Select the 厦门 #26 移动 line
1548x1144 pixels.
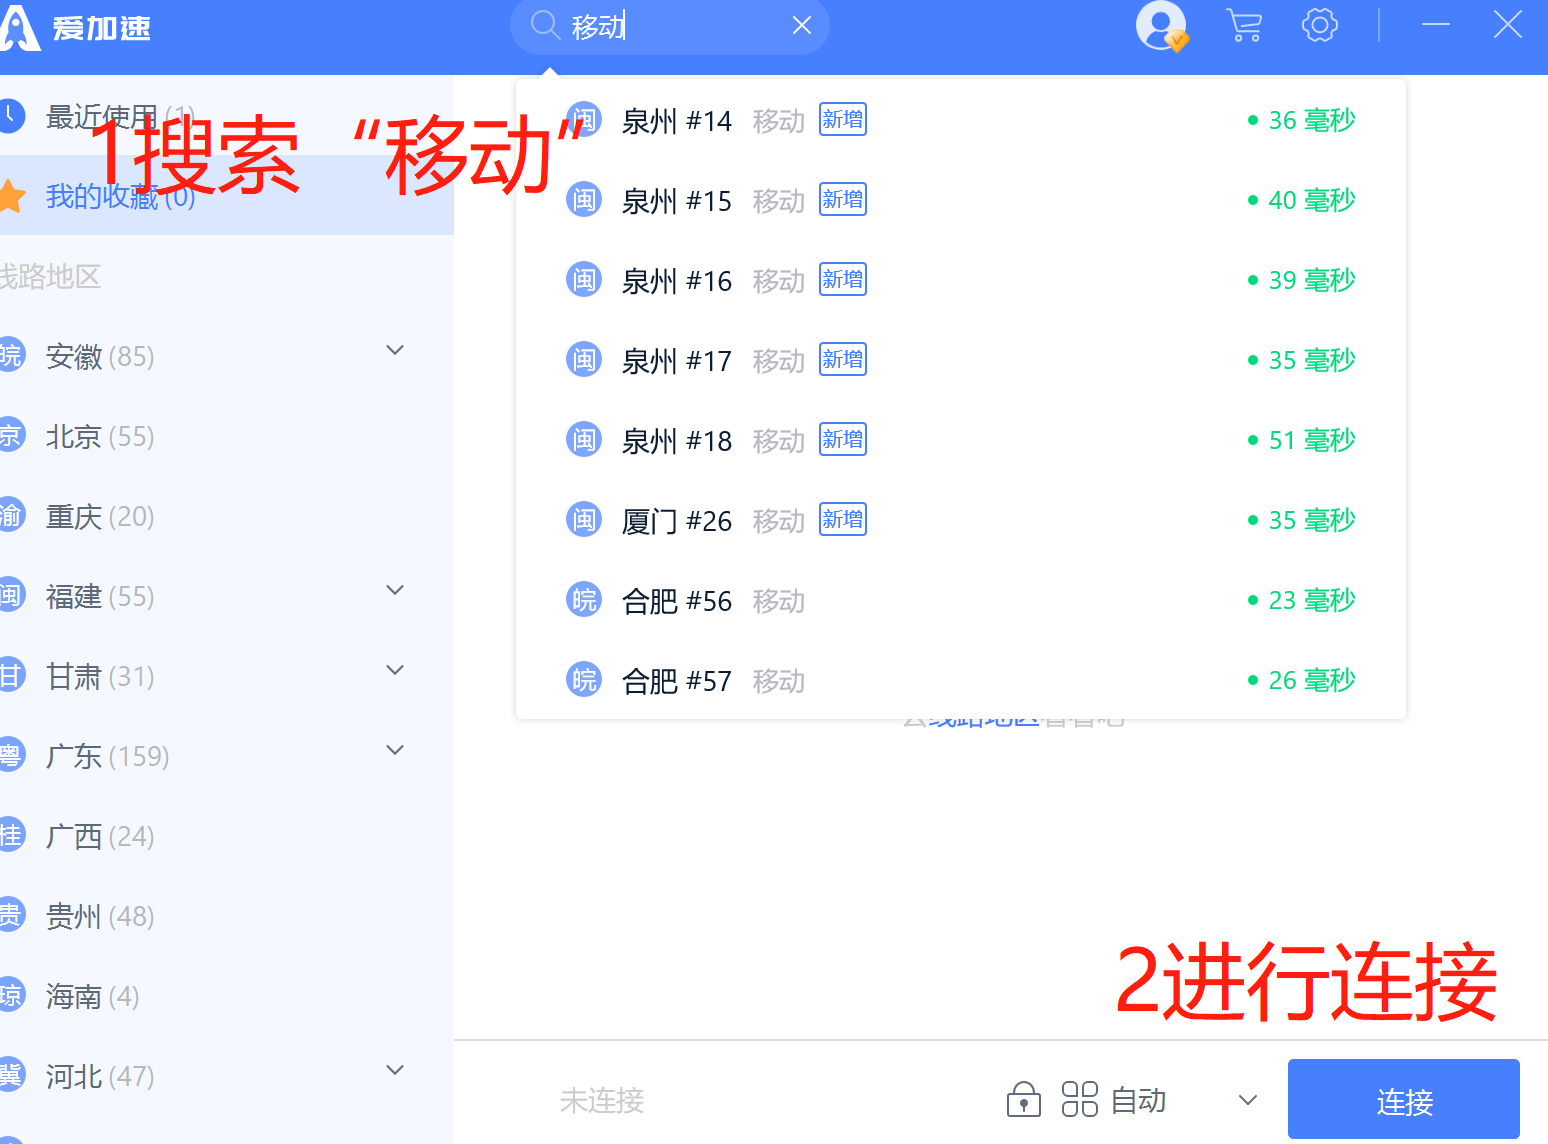960,520
